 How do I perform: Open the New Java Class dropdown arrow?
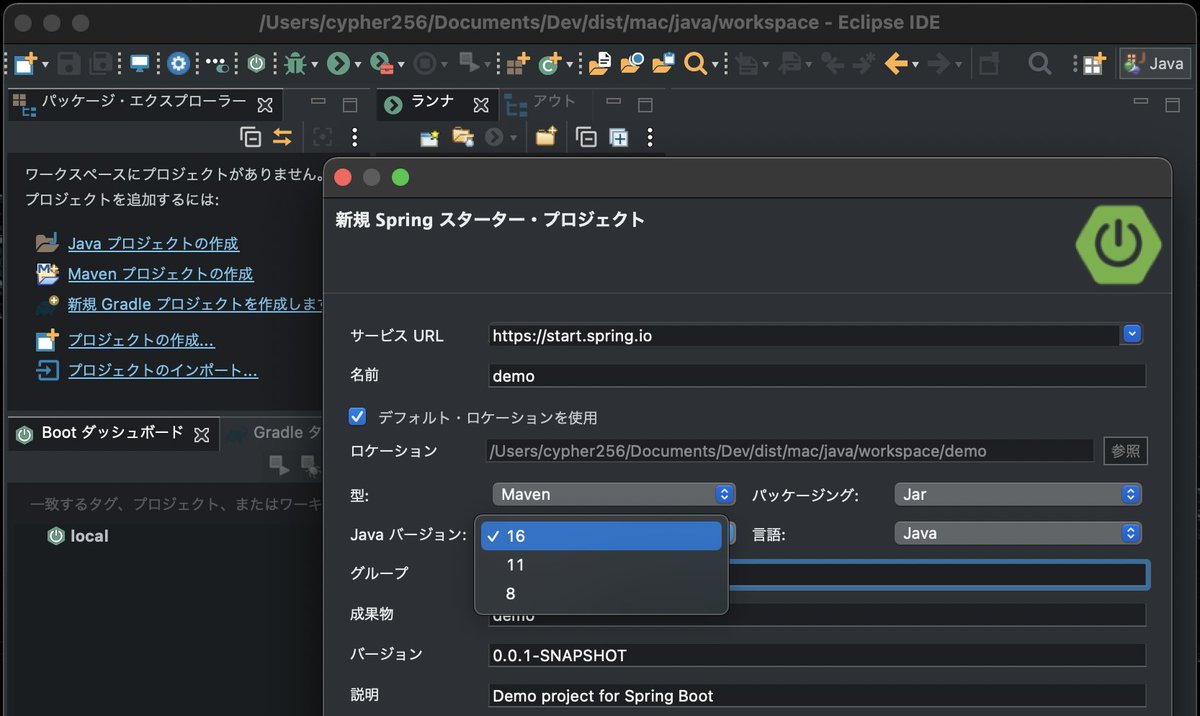(x=570, y=65)
